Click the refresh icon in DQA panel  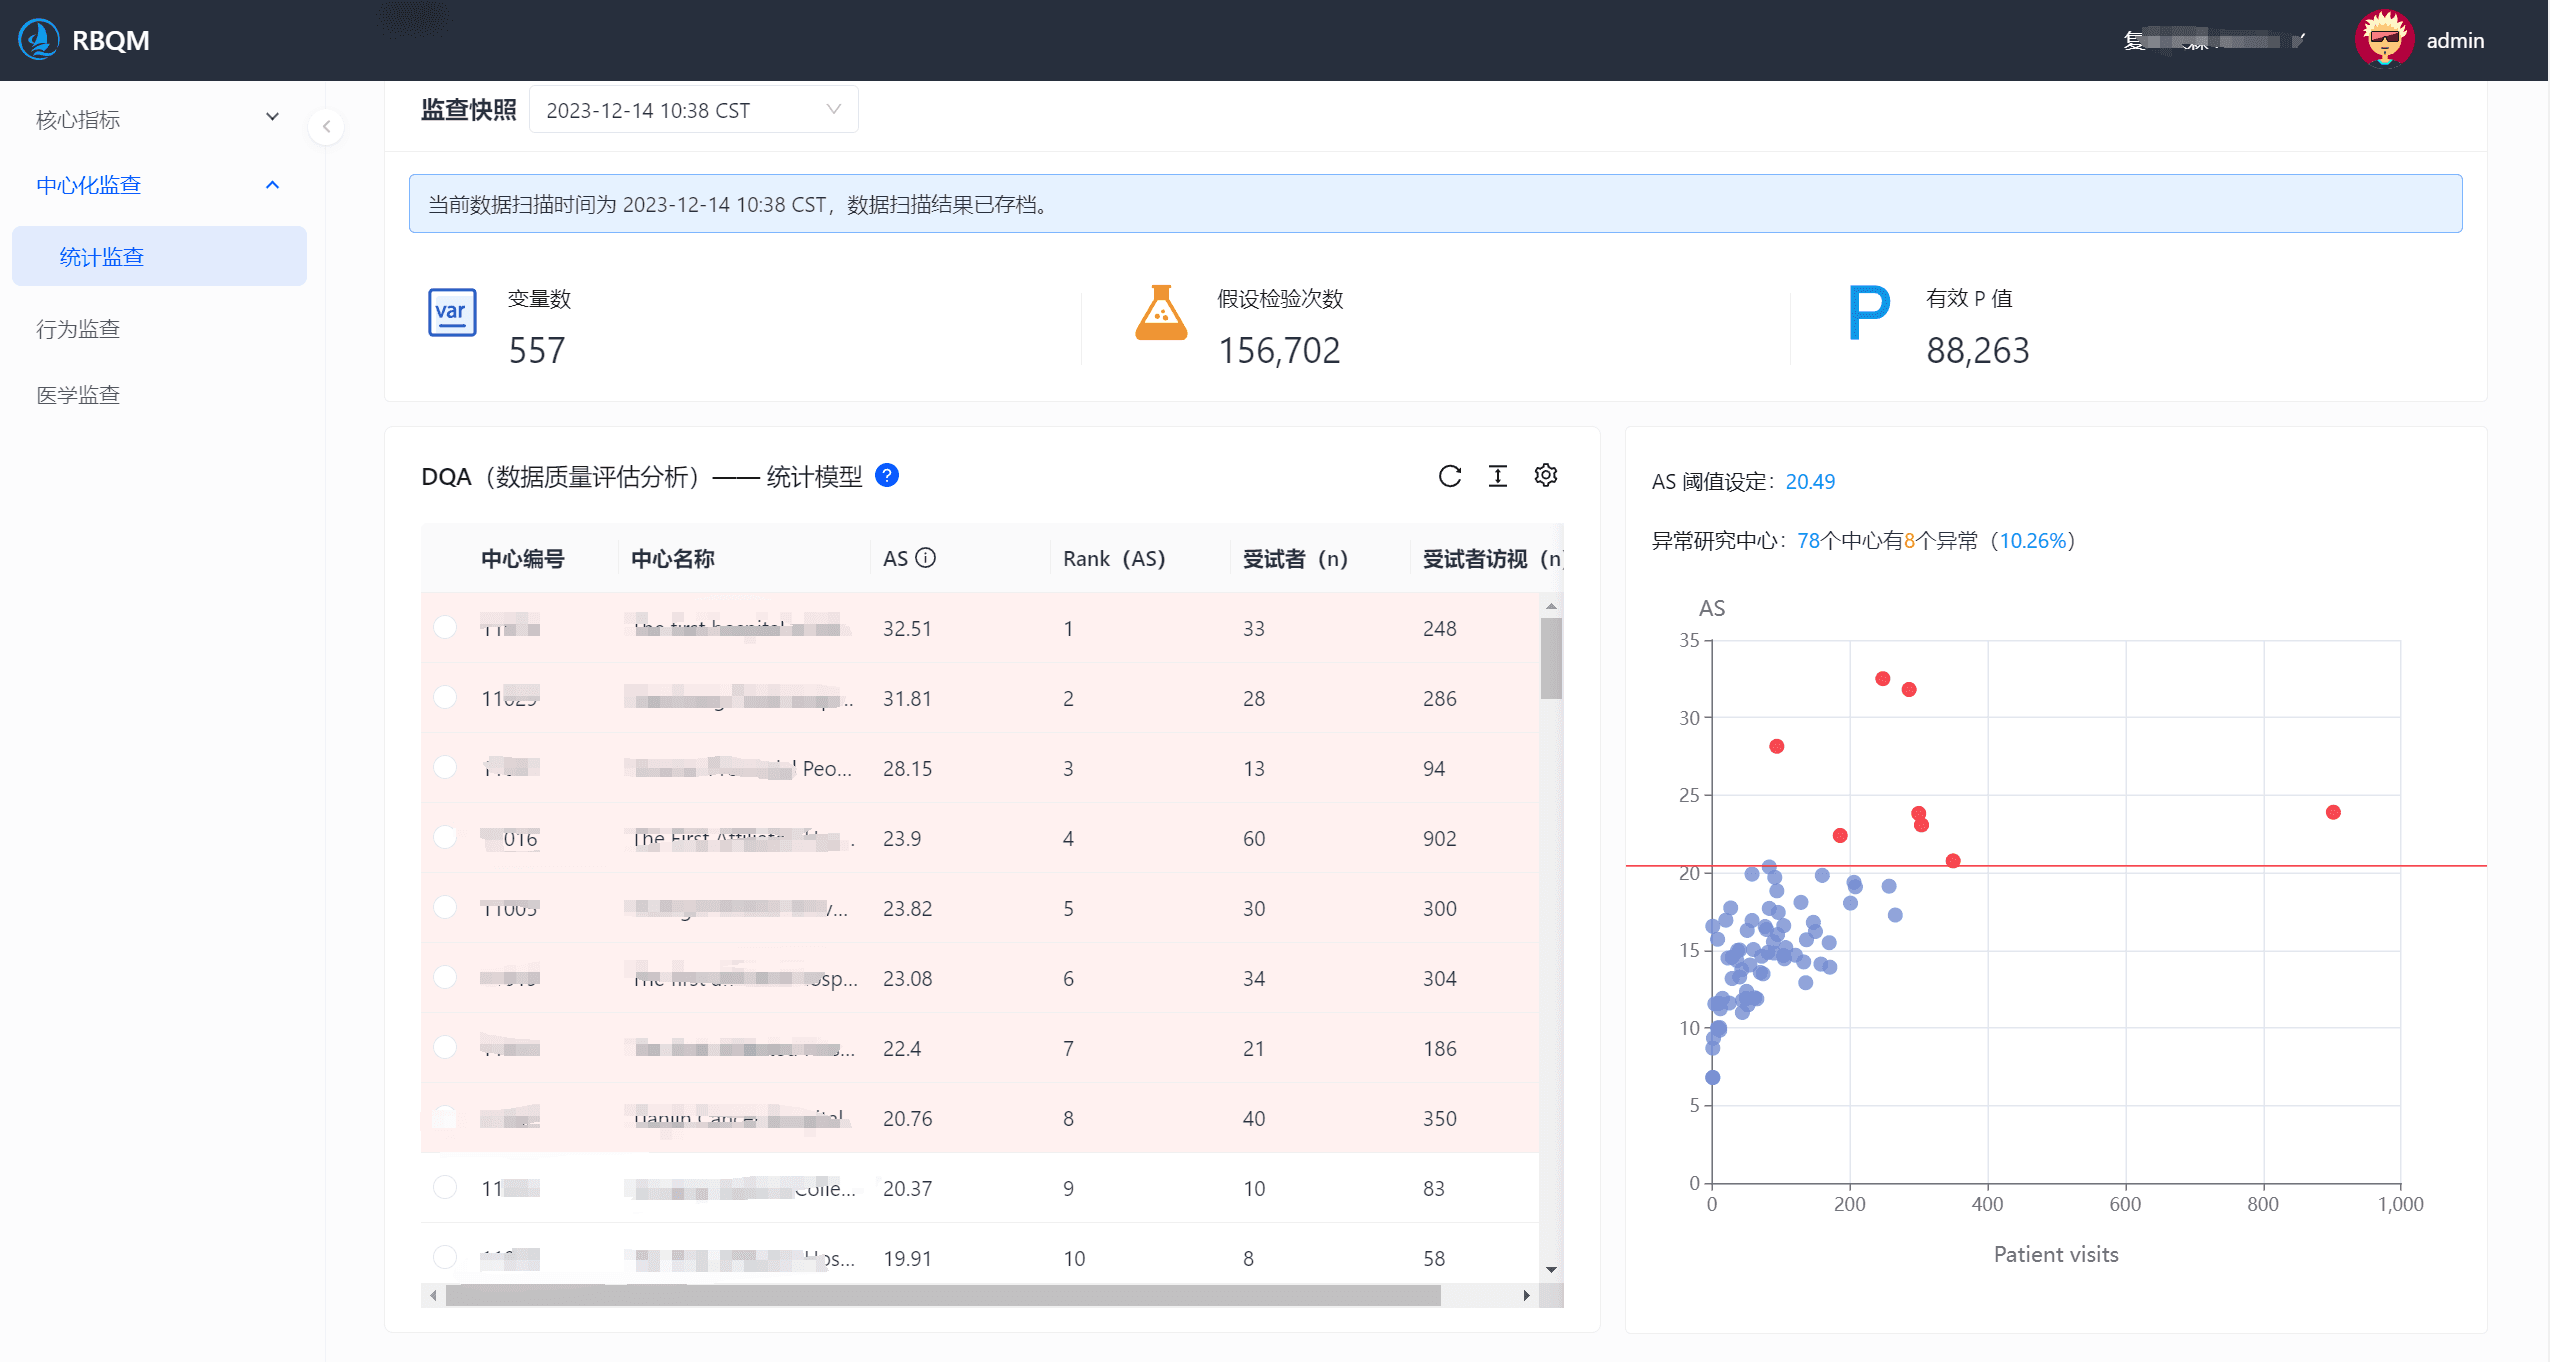1449,476
